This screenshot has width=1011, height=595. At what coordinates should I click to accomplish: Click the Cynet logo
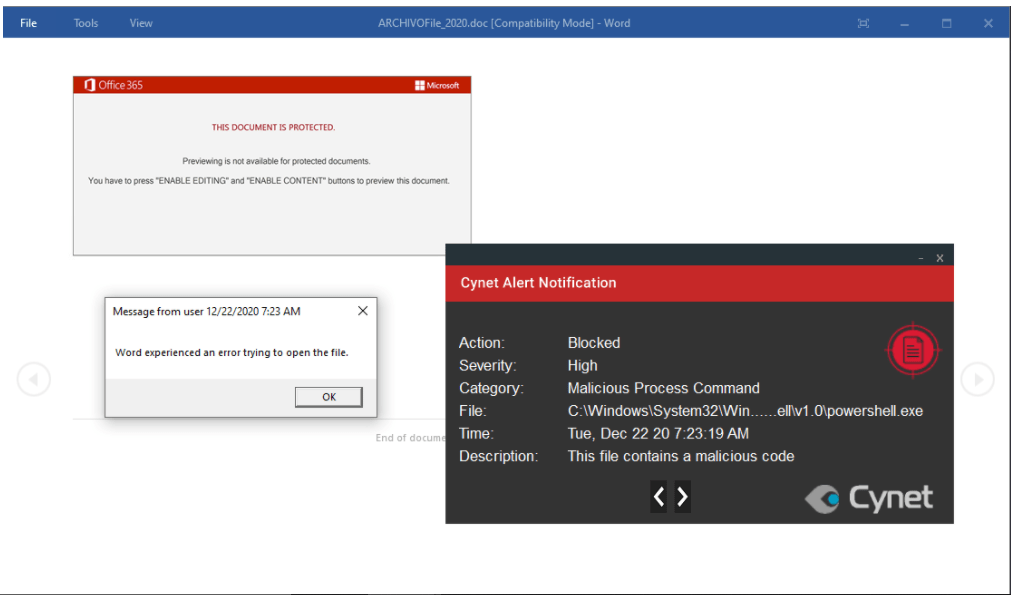click(869, 498)
